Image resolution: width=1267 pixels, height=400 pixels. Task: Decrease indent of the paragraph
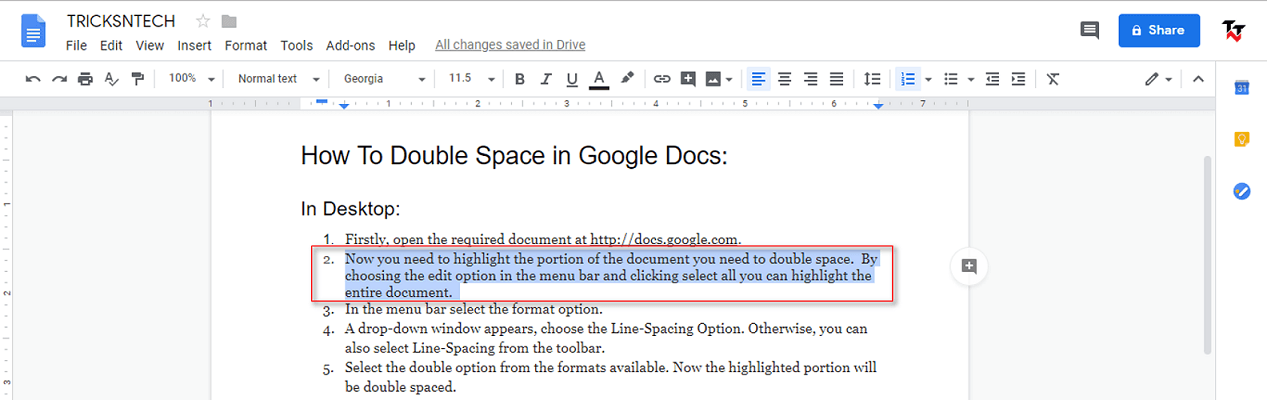coord(992,79)
